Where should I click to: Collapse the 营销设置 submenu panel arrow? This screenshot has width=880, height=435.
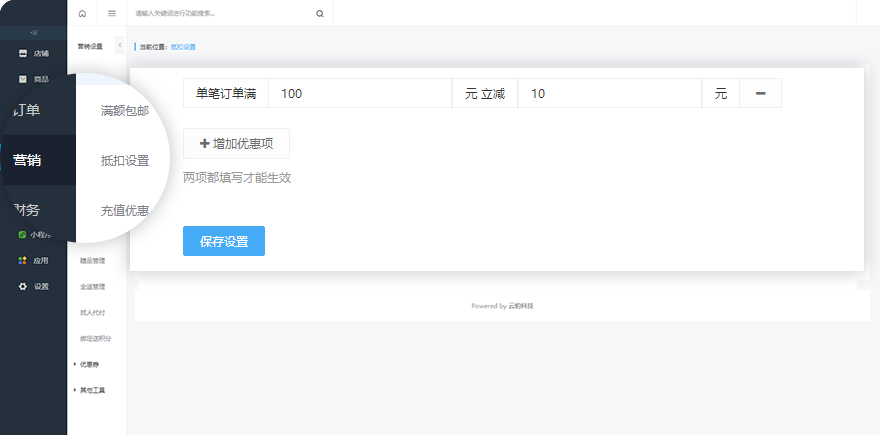120,45
